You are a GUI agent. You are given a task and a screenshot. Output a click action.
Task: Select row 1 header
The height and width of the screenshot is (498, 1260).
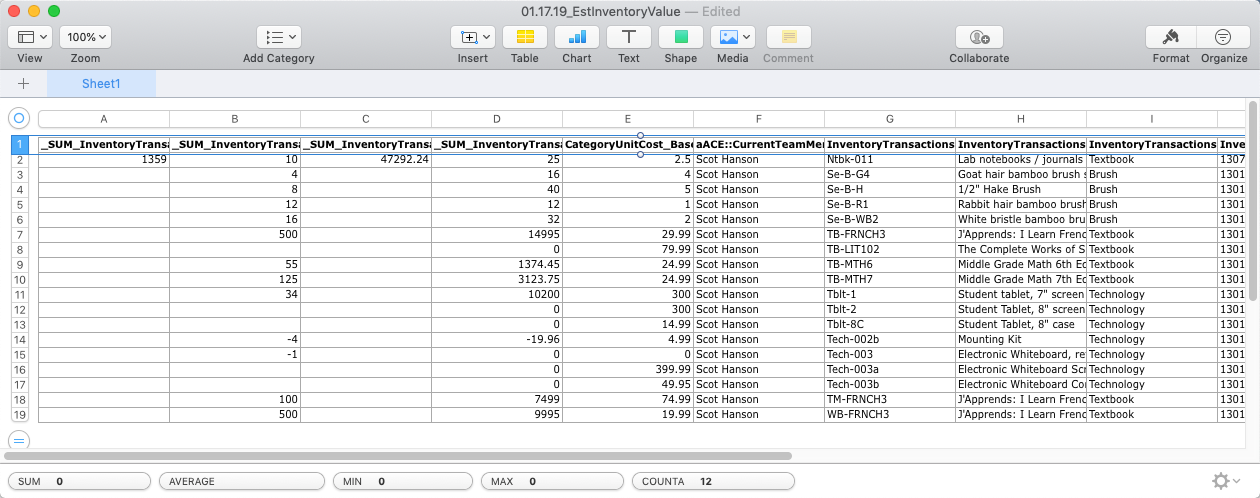[18, 144]
